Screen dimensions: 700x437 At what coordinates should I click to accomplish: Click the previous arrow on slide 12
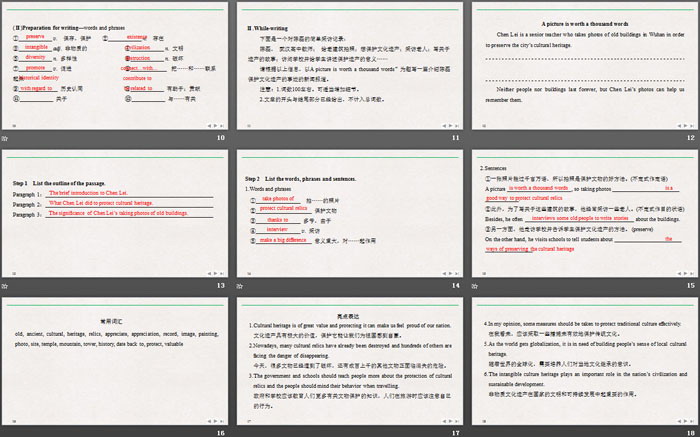[678, 125]
